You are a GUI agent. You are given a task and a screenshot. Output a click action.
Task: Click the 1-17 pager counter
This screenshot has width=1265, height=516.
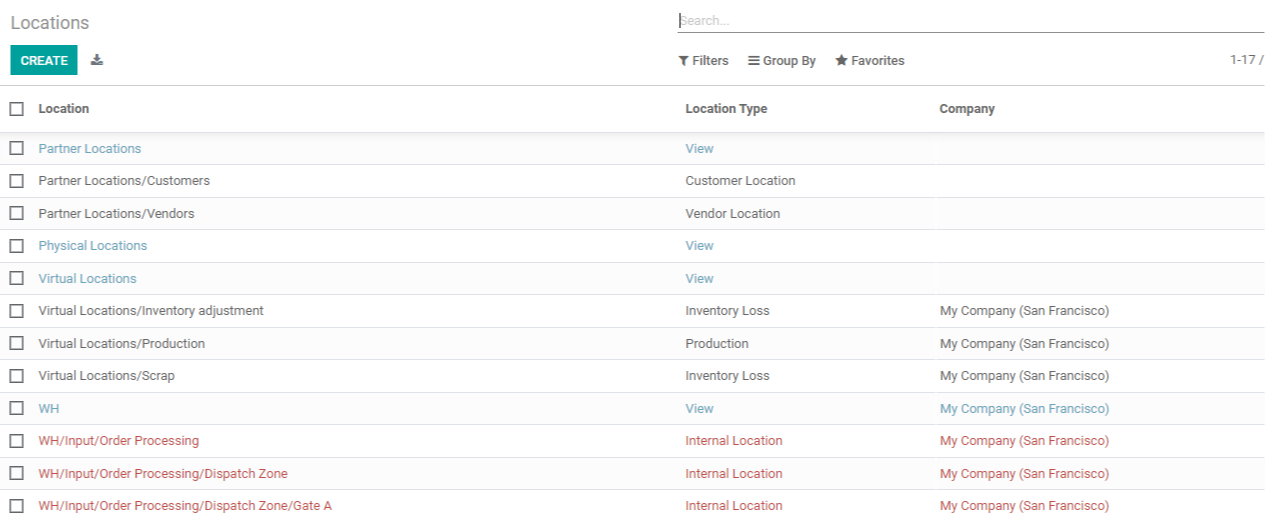click(1247, 60)
